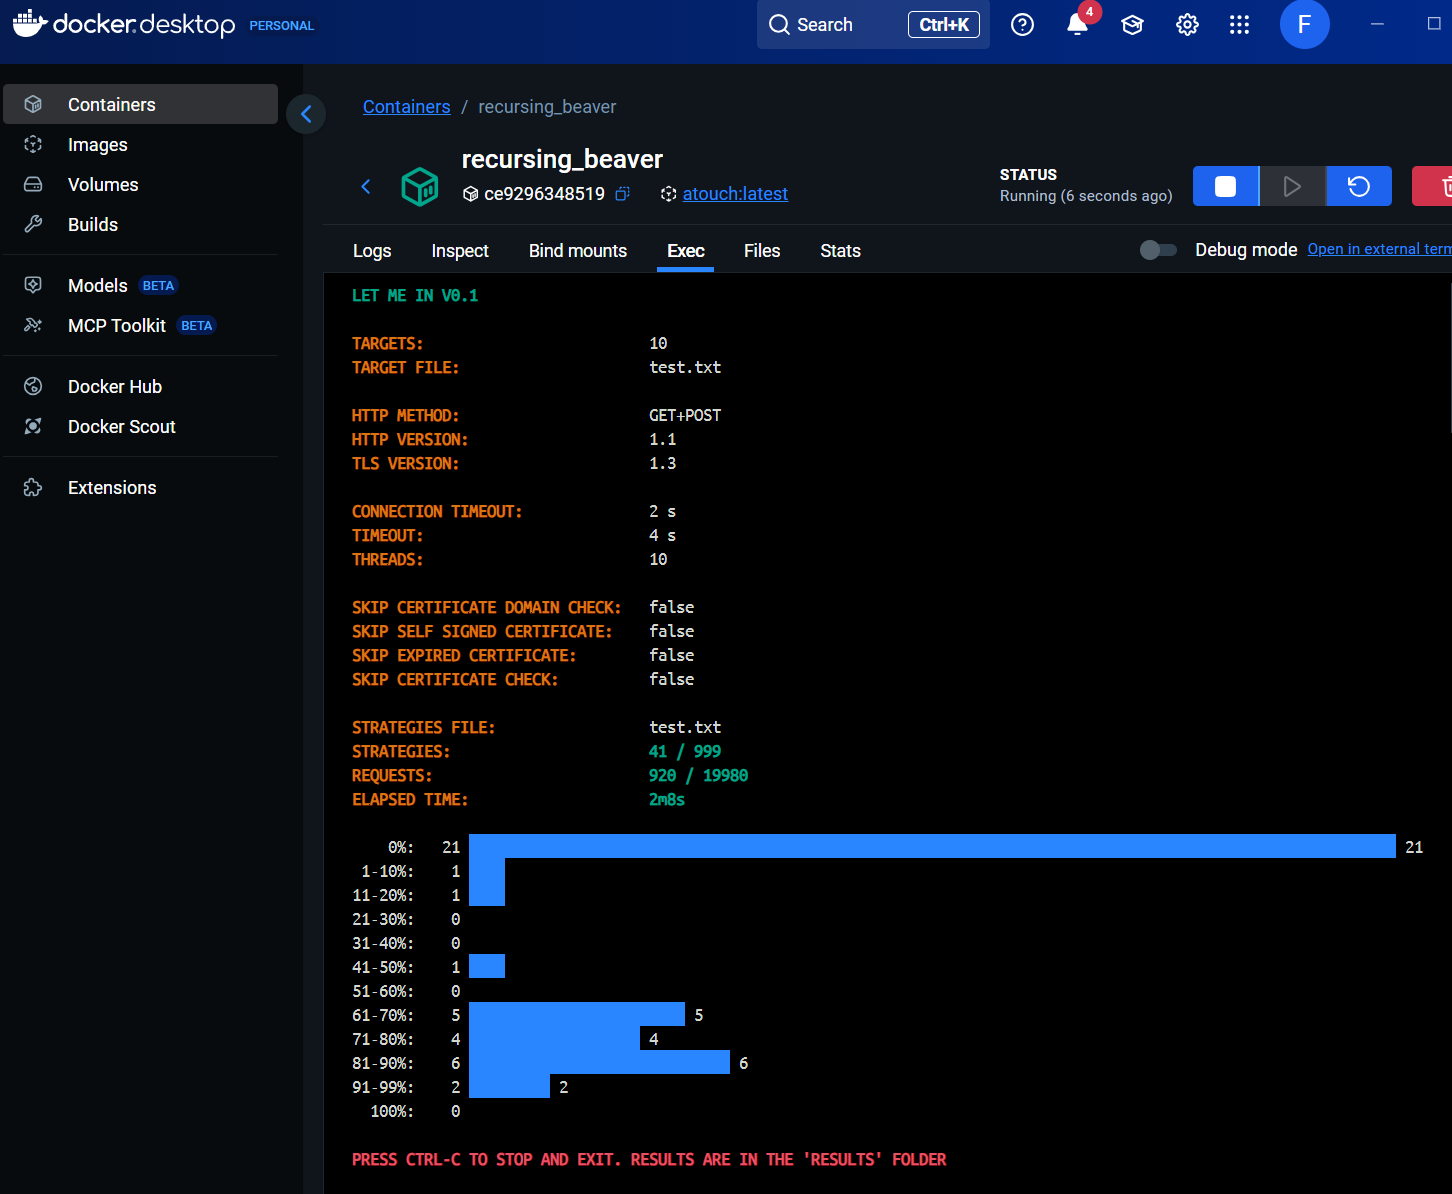Click the 'GET+POST' HTTP method value
This screenshot has height=1194, width=1452.
pyautogui.click(x=685, y=416)
